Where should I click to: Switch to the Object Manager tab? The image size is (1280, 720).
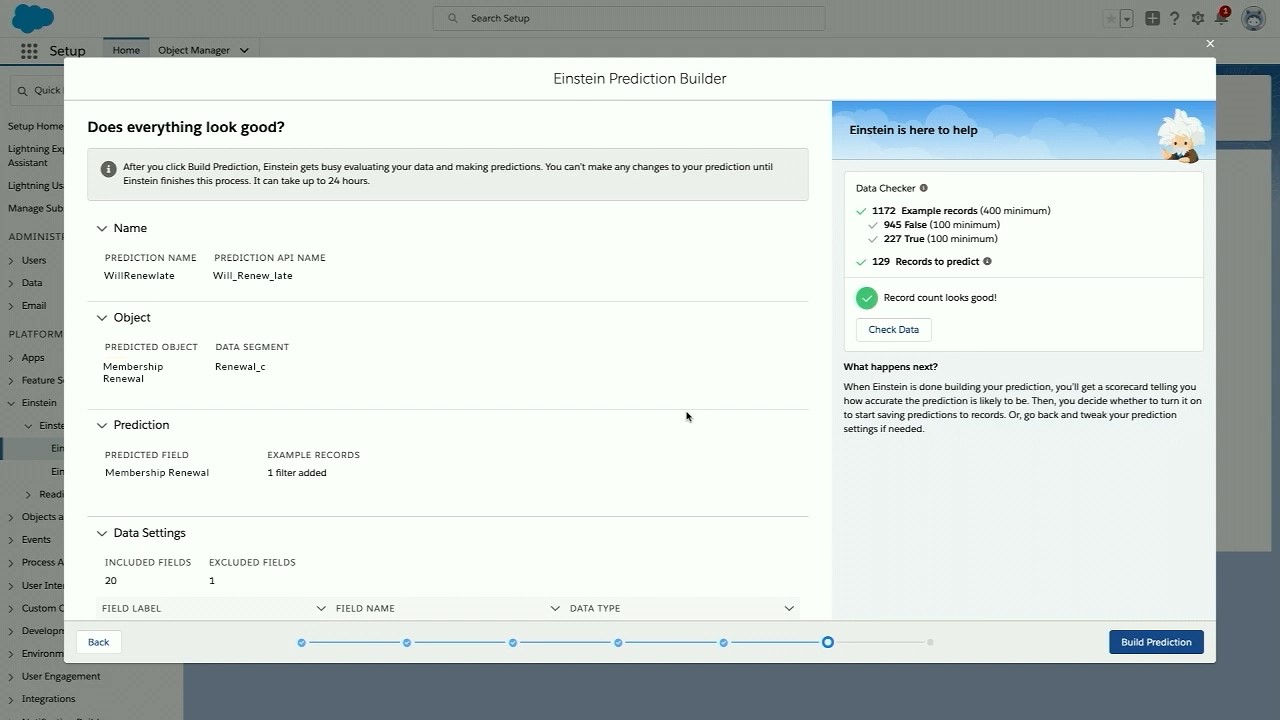pos(194,50)
